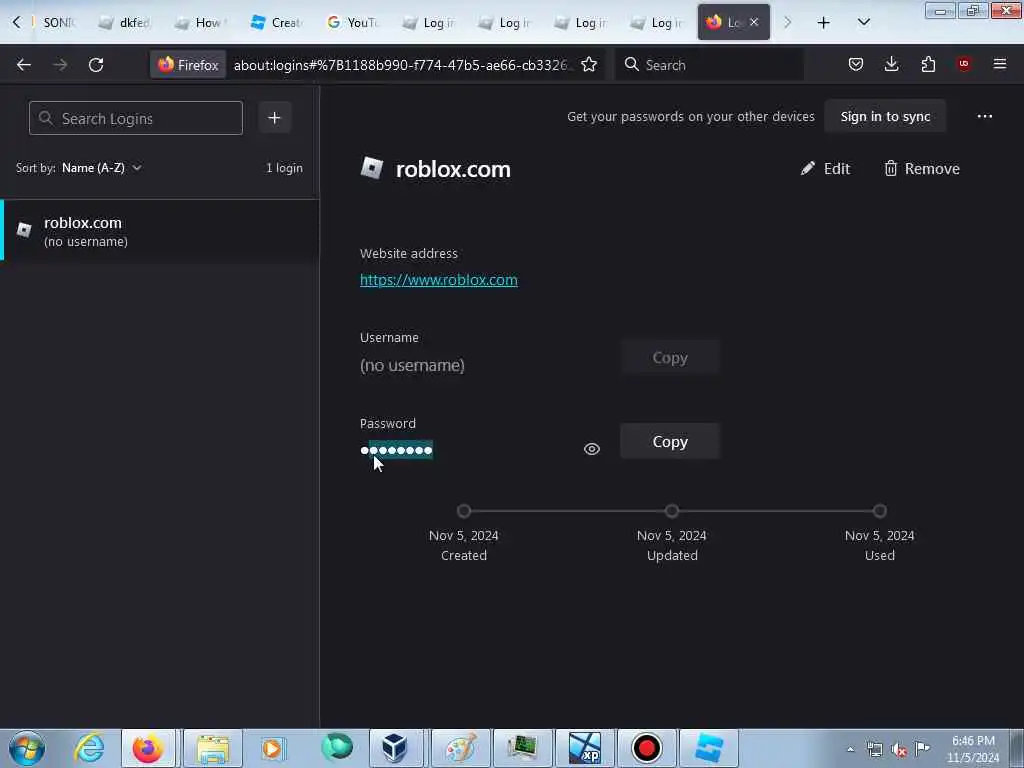Open a new tab with the plus

click(824, 23)
